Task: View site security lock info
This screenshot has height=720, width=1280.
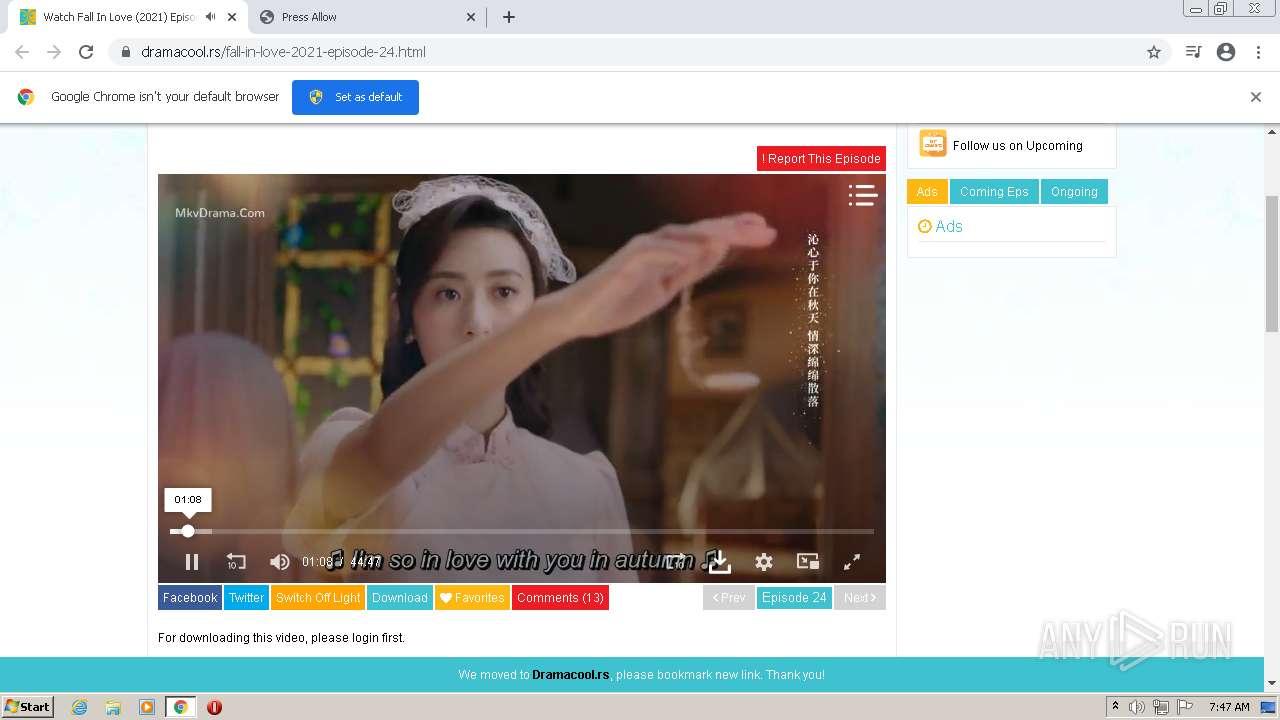Action: click(125, 52)
